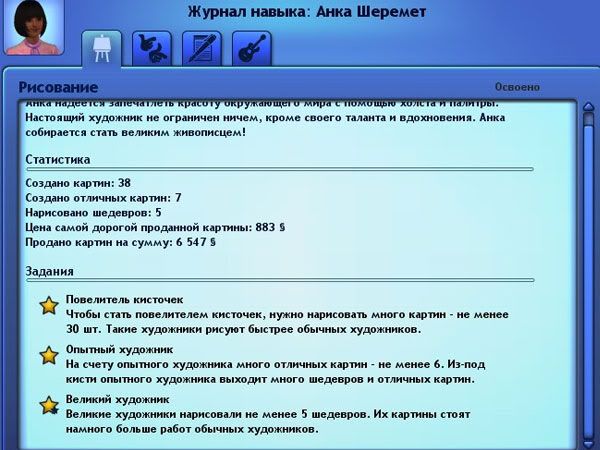The image size is (600, 450).
Task: Click the star icon beside Опытный художник
Action: (49, 355)
